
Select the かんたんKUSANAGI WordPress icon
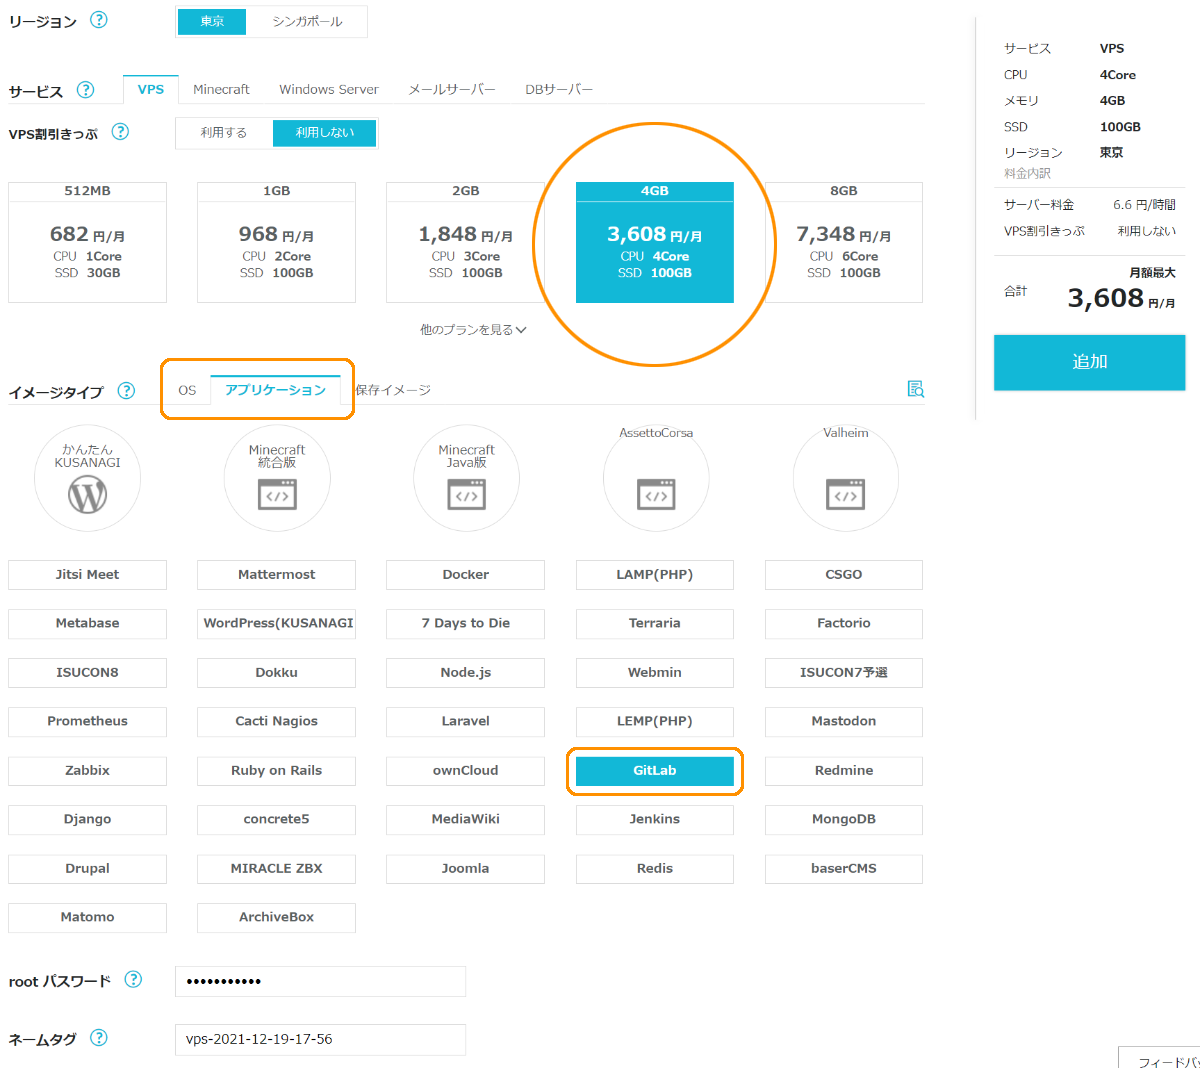click(x=87, y=478)
